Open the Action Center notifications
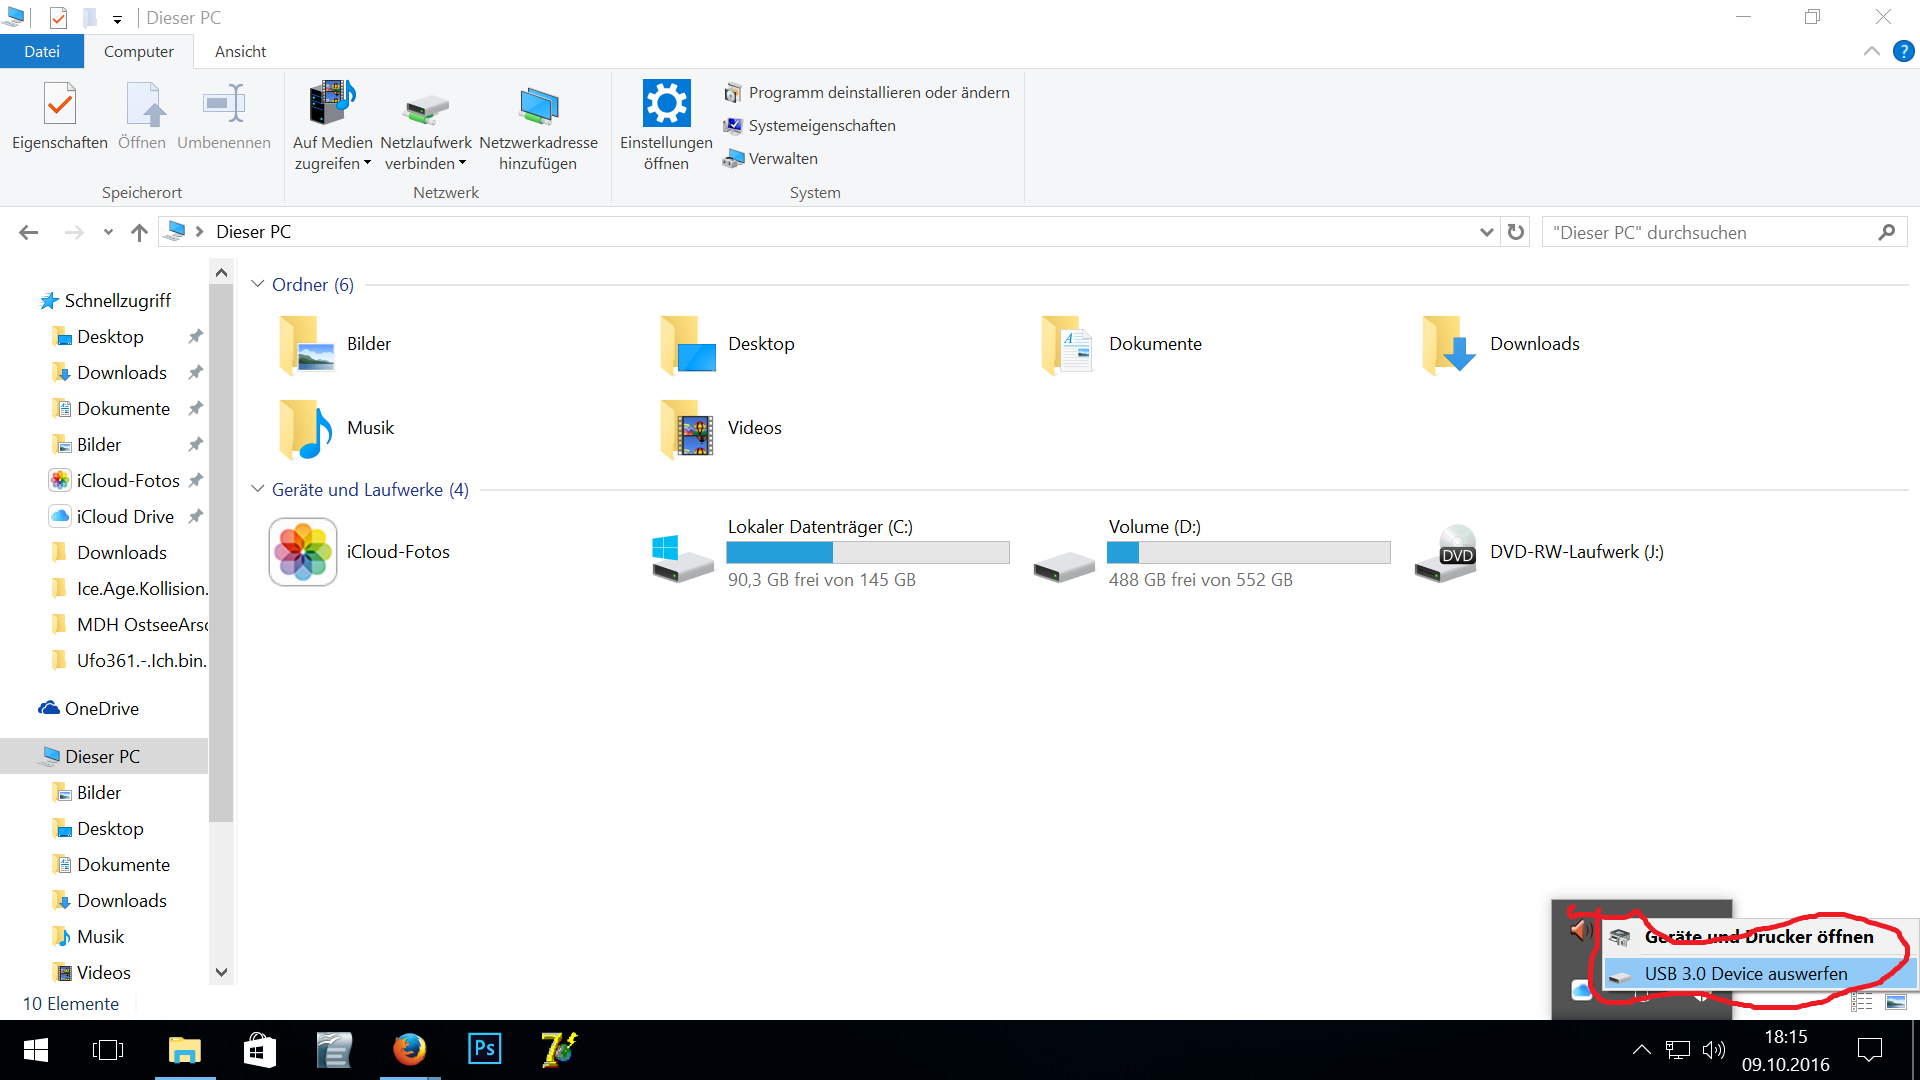Screen dimensions: 1920x1080 [1869, 1050]
